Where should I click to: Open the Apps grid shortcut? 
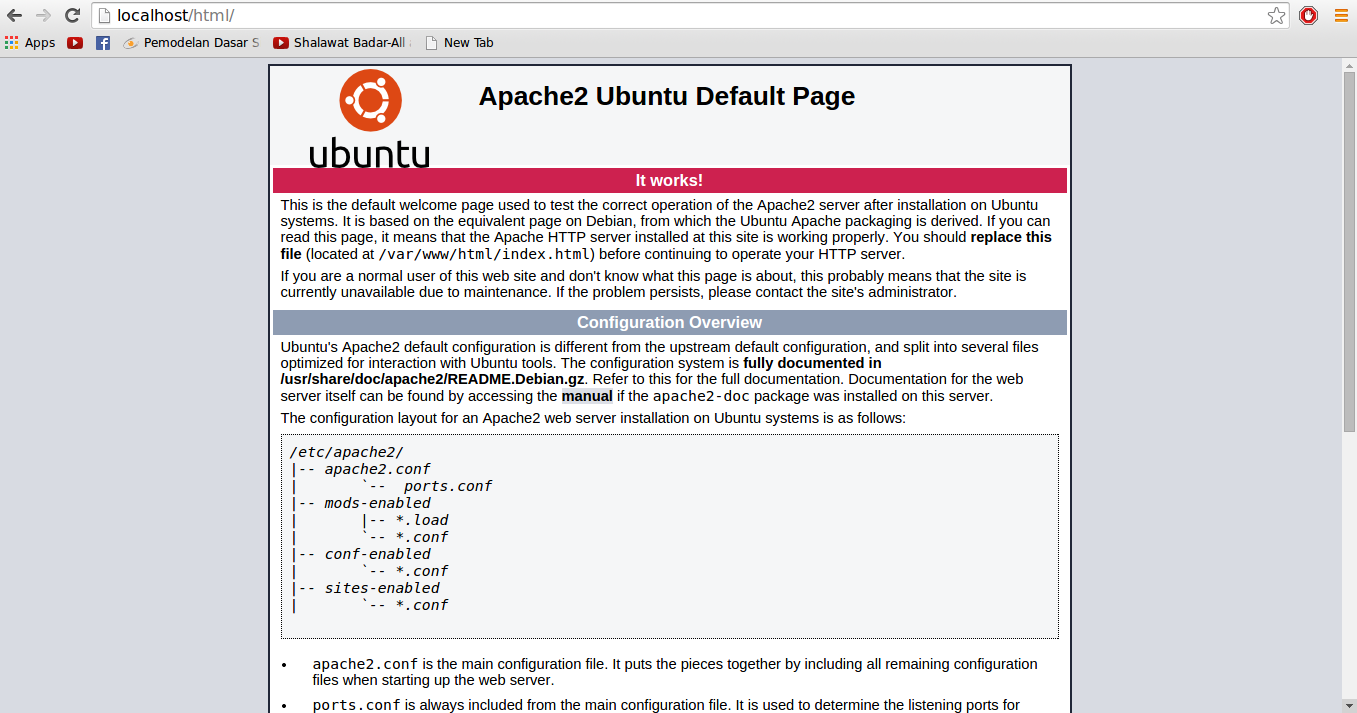click(30, 43)
